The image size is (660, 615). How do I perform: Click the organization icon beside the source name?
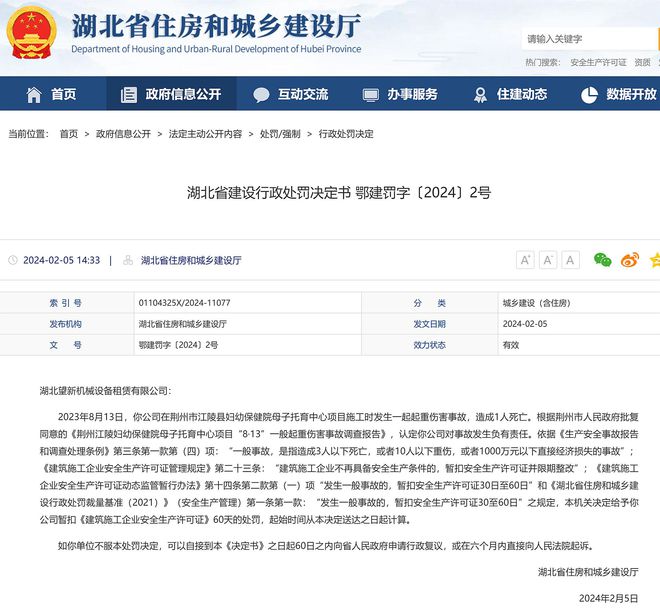click(128, 260)
